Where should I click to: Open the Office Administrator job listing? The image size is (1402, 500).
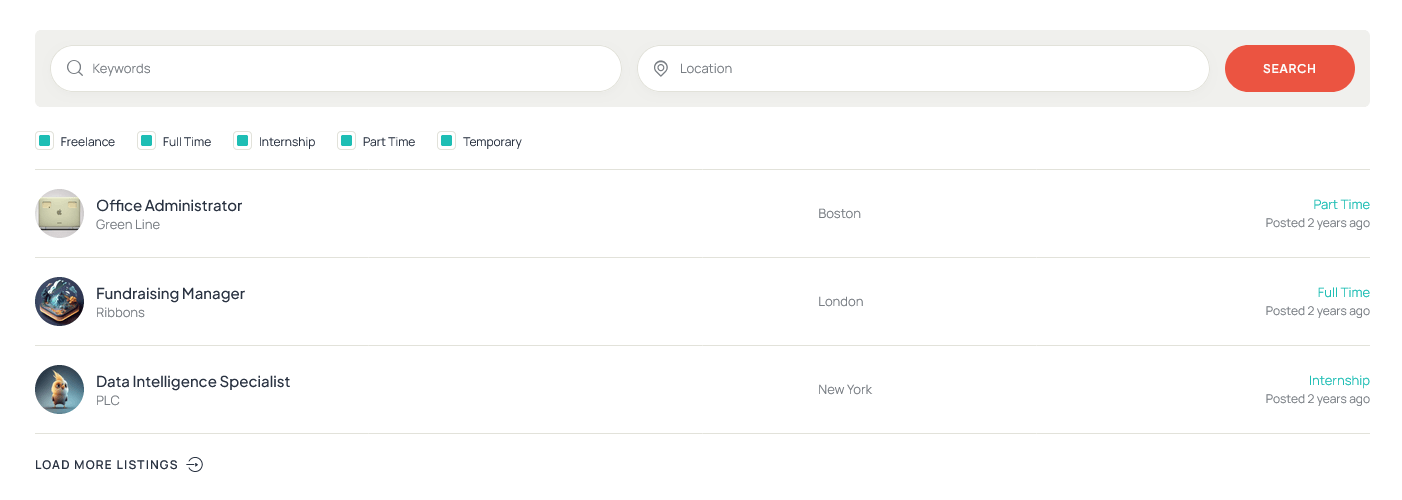702,213
